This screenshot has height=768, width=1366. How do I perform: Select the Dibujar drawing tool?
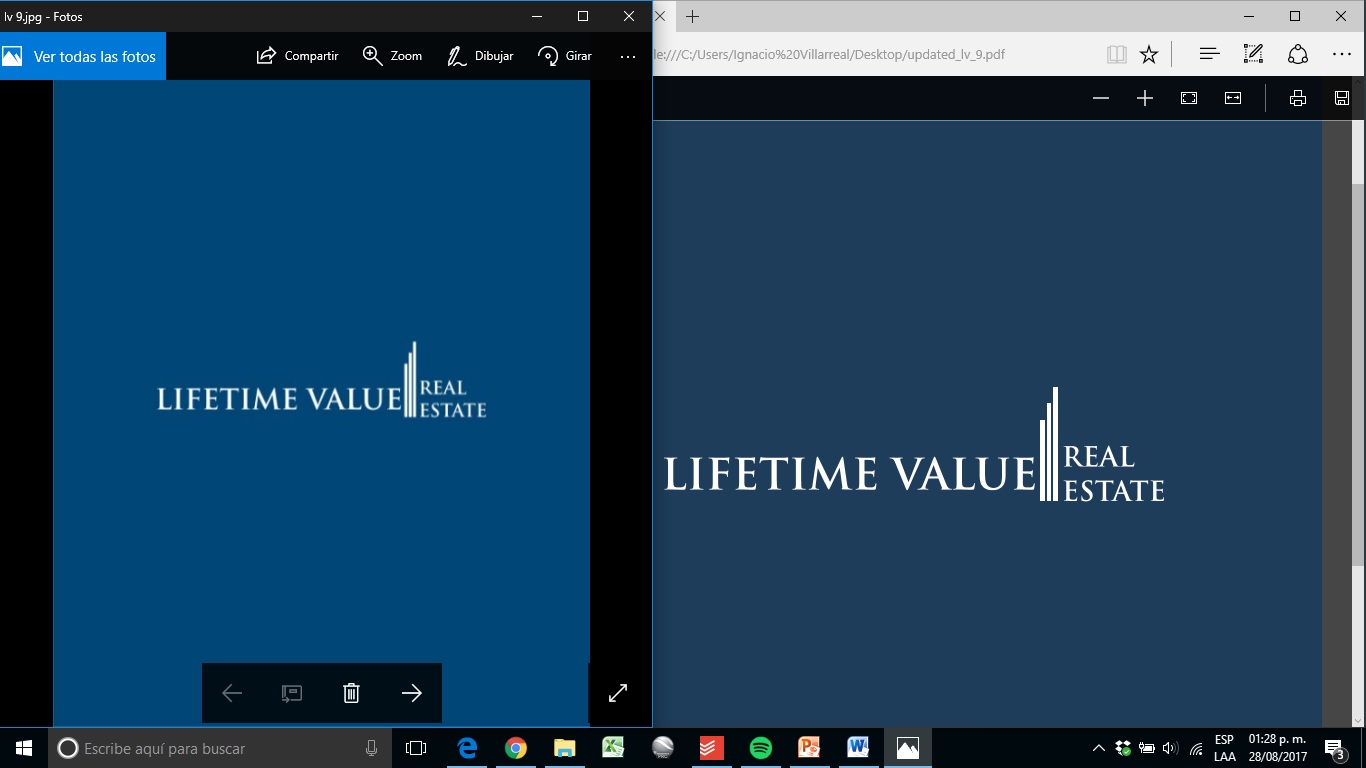click(480, 56)
